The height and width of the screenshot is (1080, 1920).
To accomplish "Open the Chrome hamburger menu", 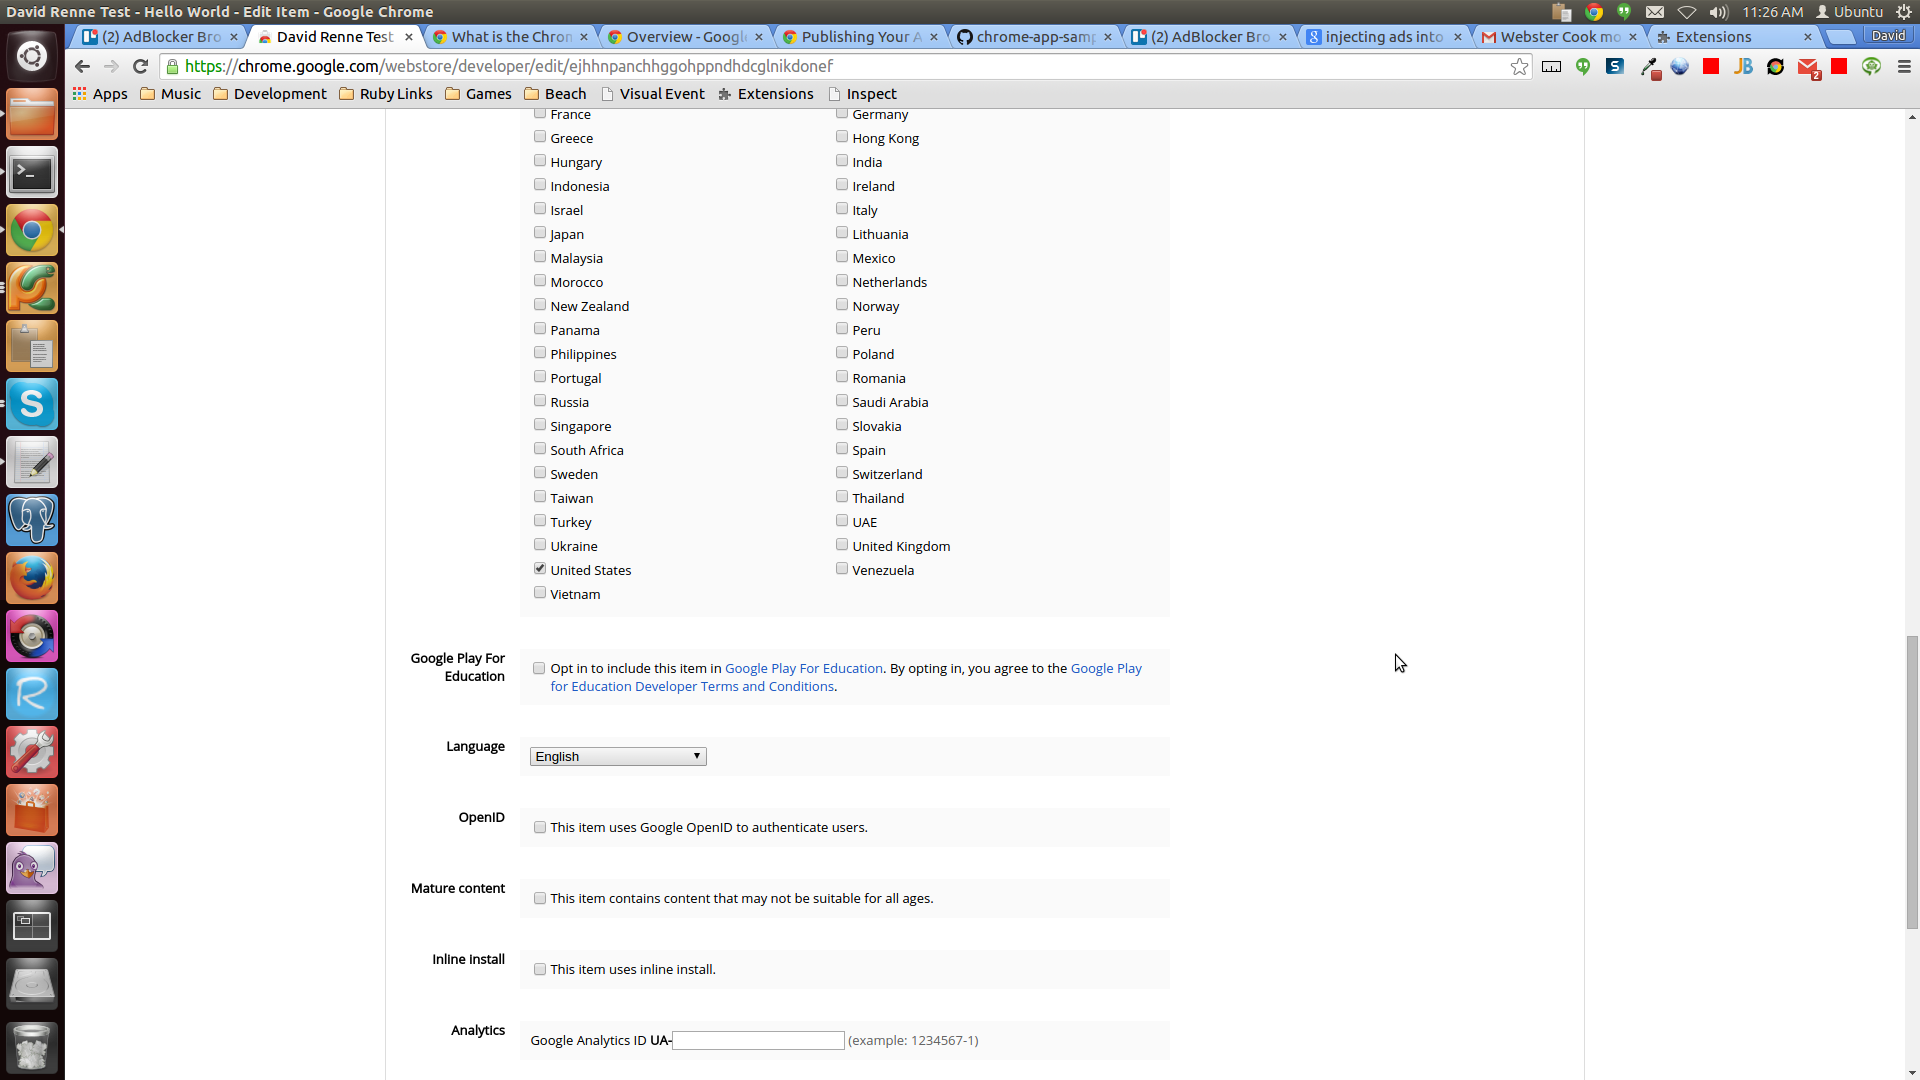I will (x=1904, y=66).
